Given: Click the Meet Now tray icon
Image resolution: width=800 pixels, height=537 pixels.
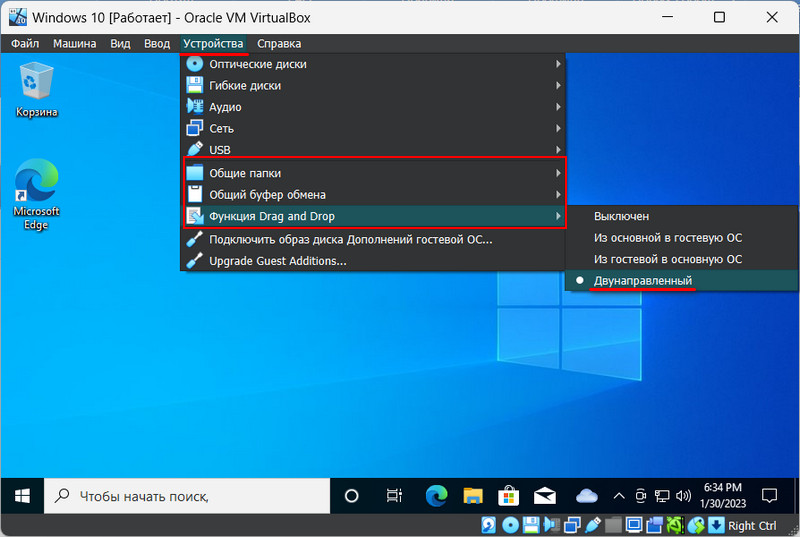Looking at the screenshot, I should tap(641, 496).
